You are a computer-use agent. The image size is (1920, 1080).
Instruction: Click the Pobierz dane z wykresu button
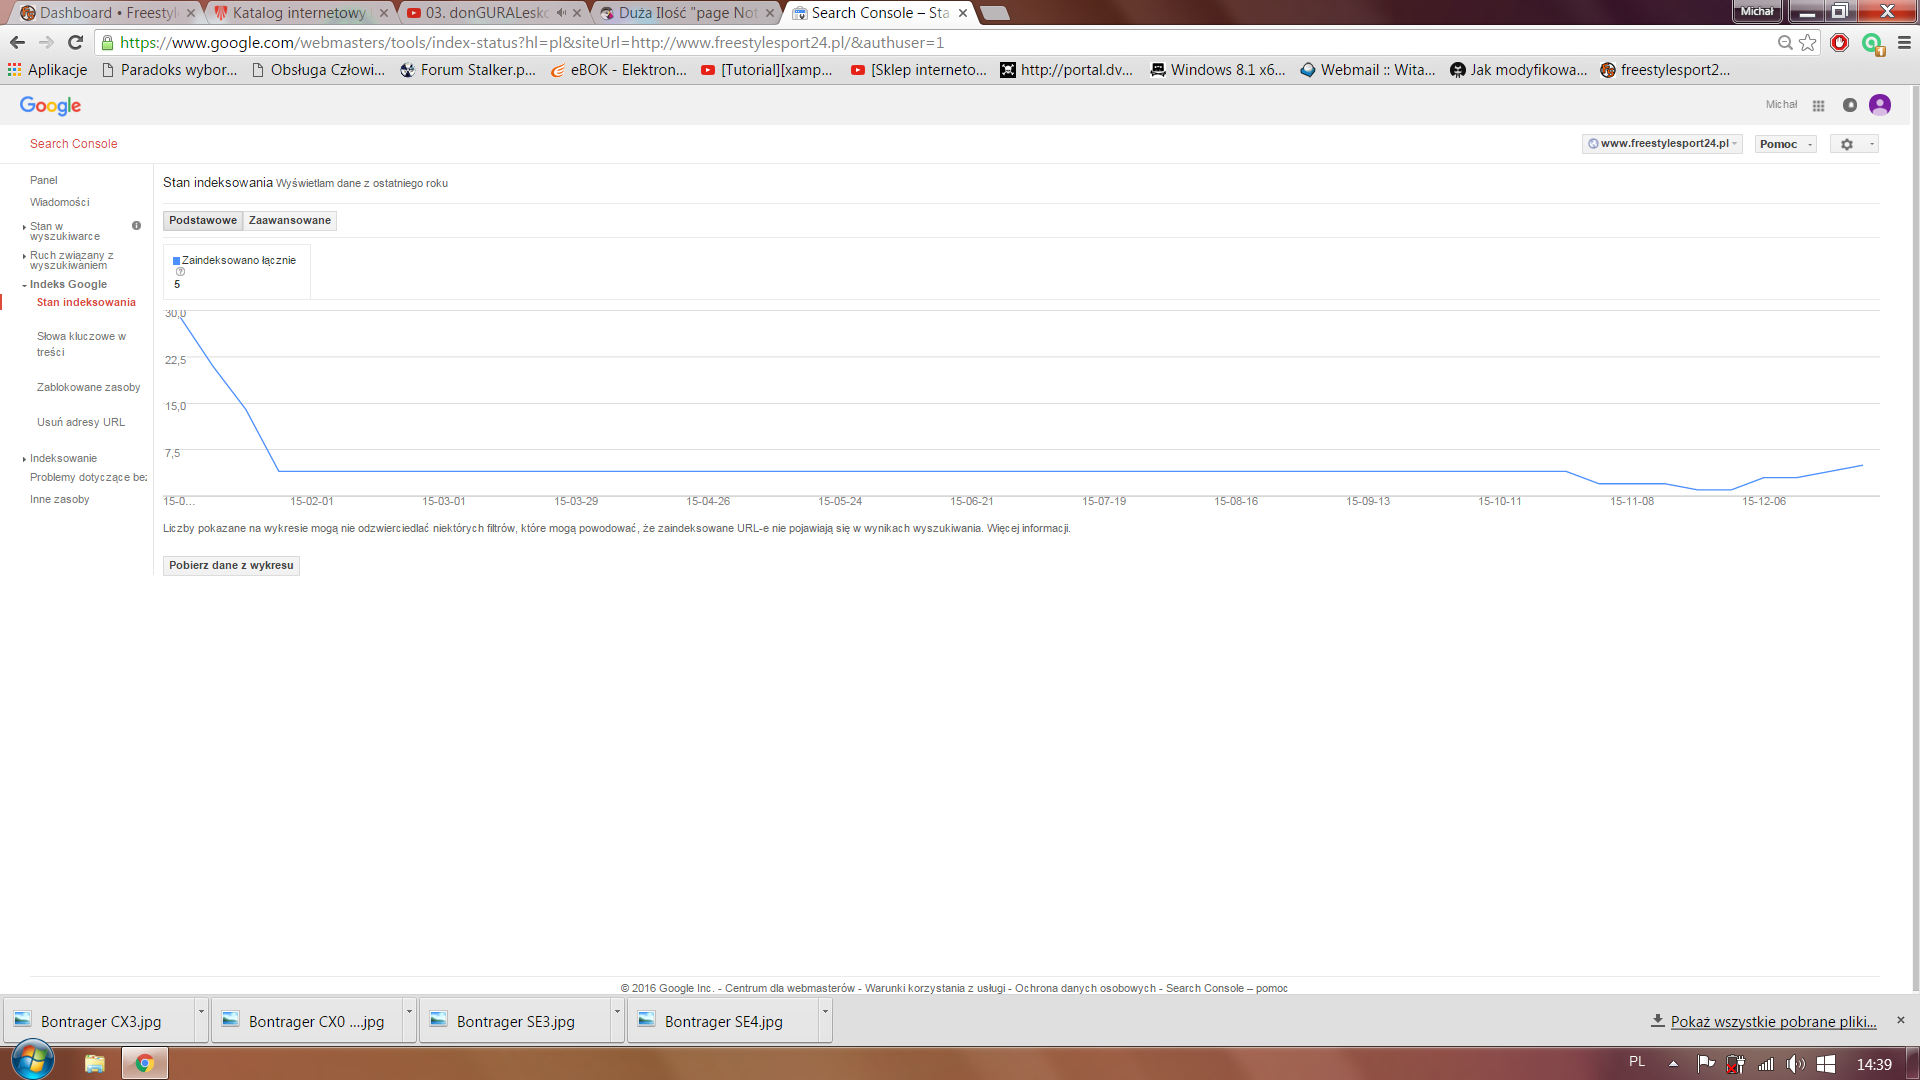coord(231,566)
